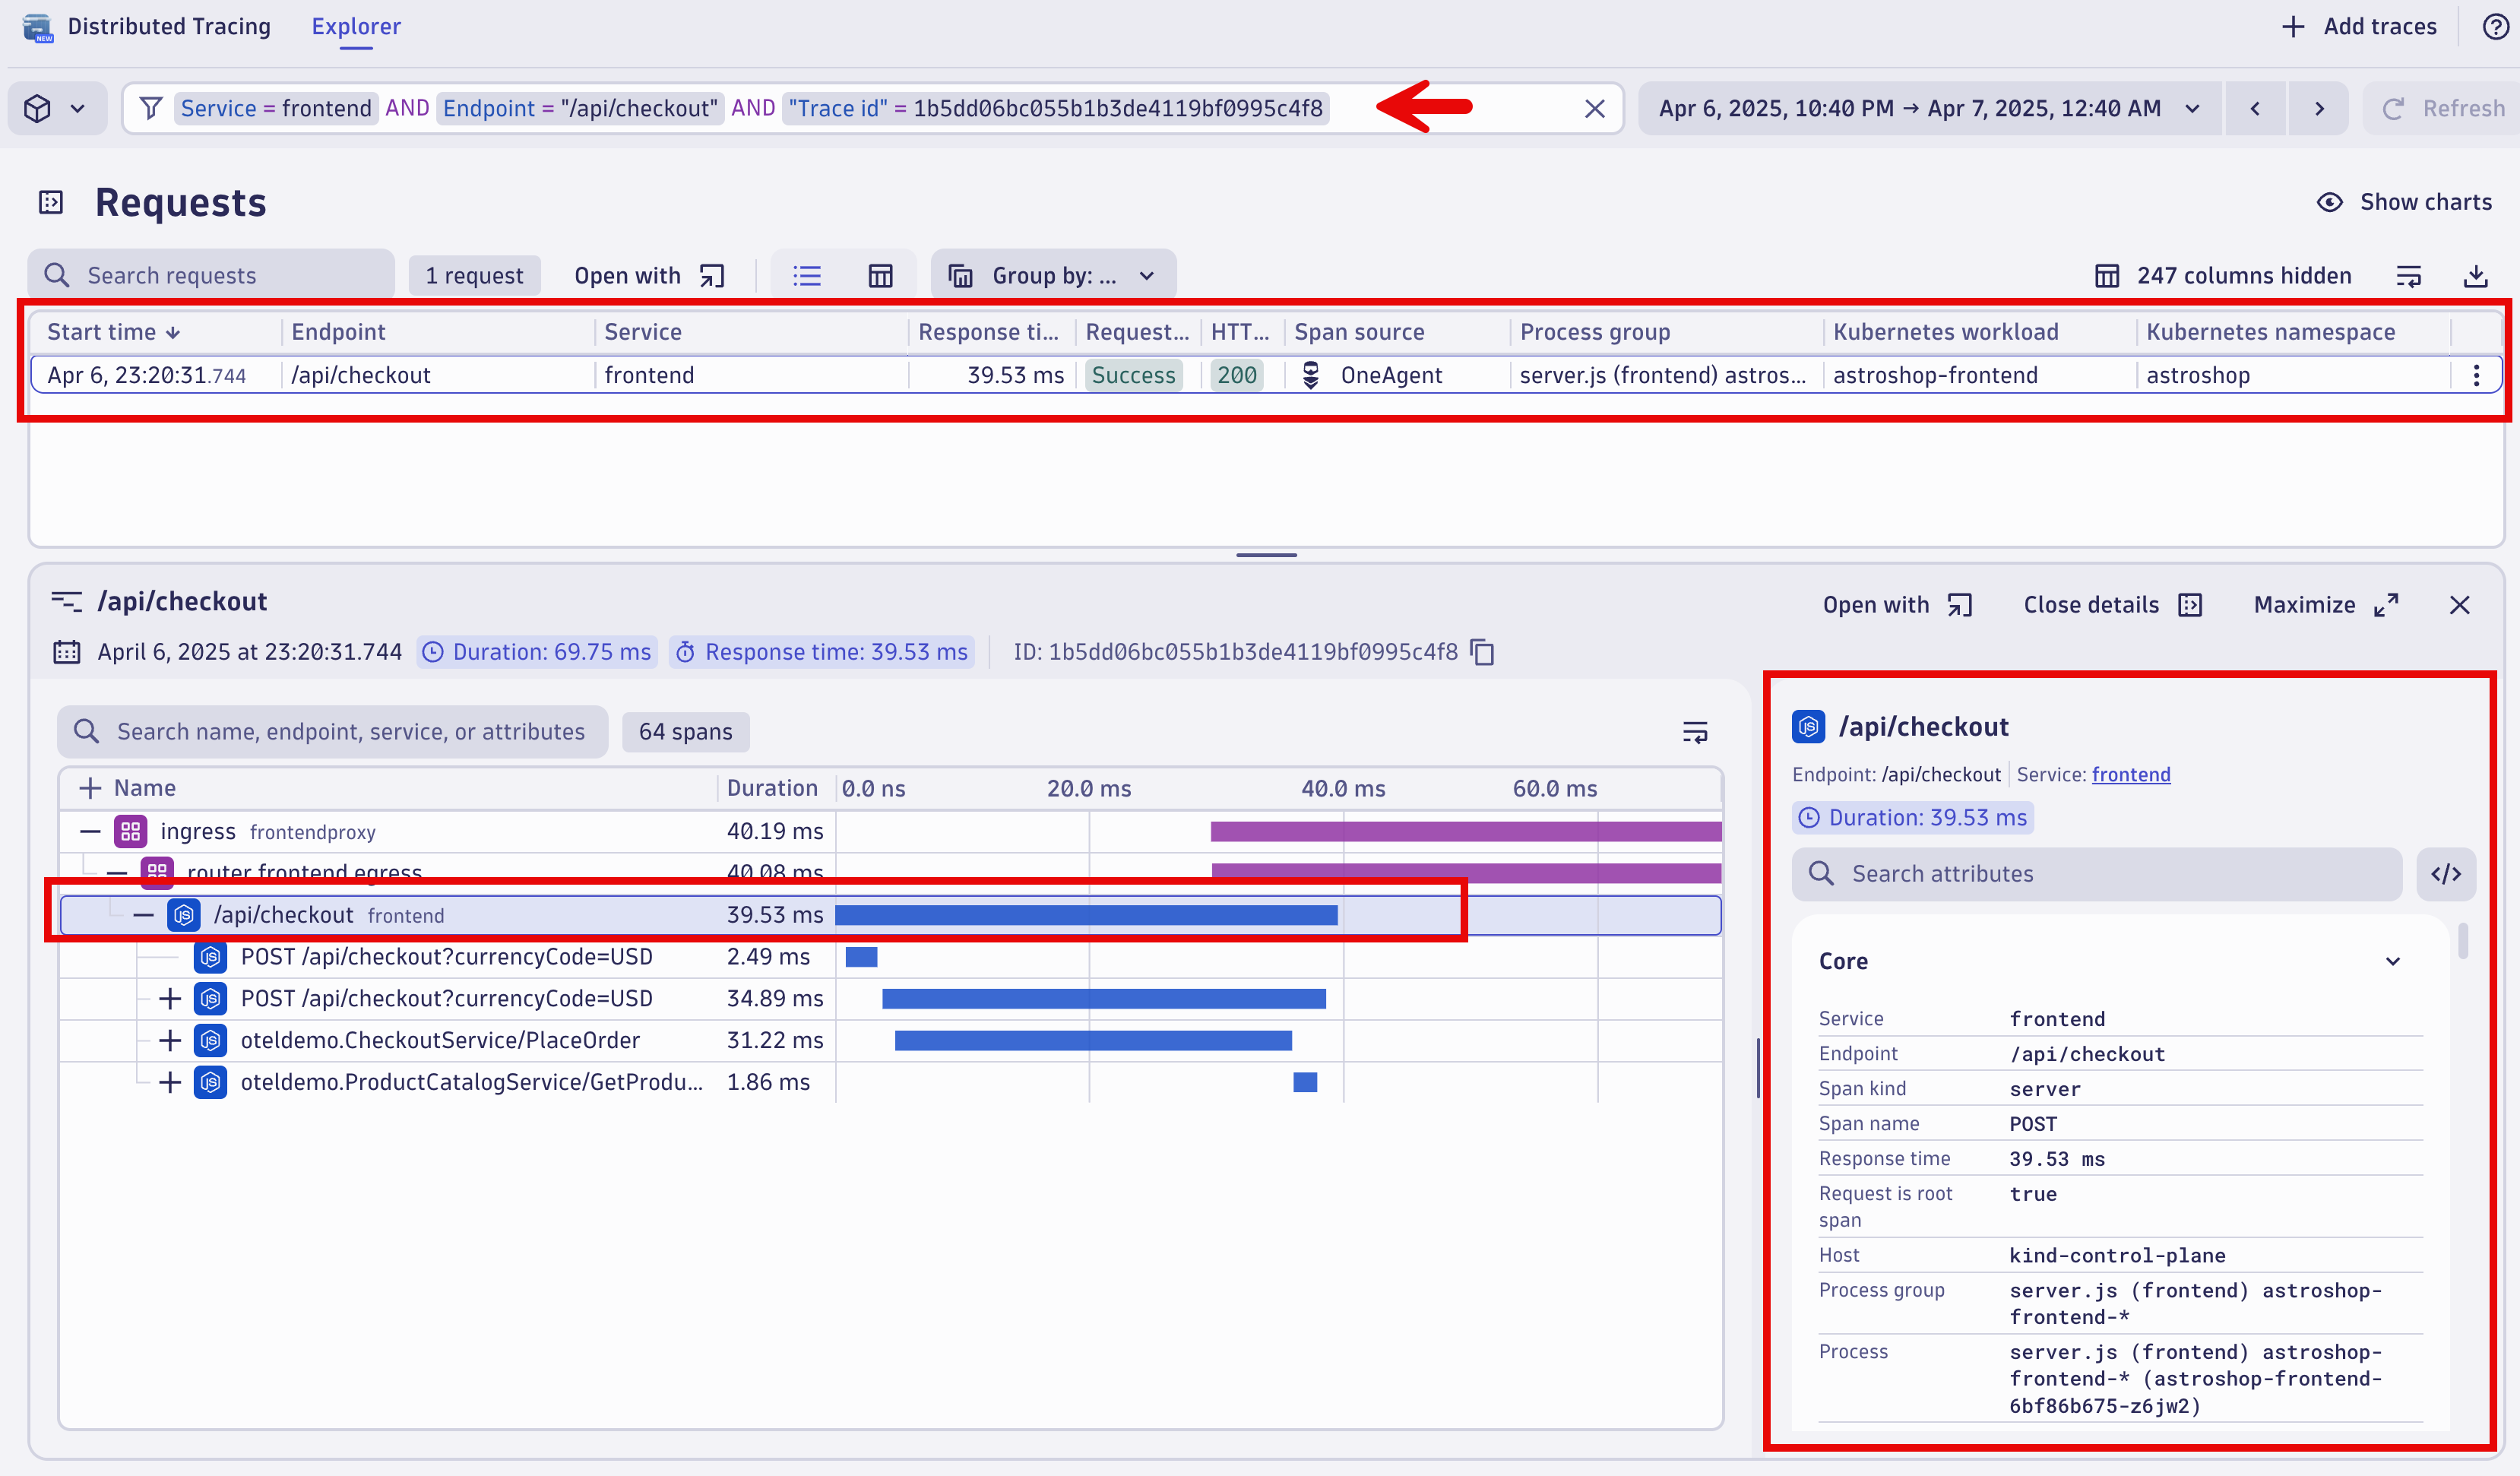Focus the span search field
This screenshot has width=2520, height=1476.
pyautogui.click(x=333, y=731)
